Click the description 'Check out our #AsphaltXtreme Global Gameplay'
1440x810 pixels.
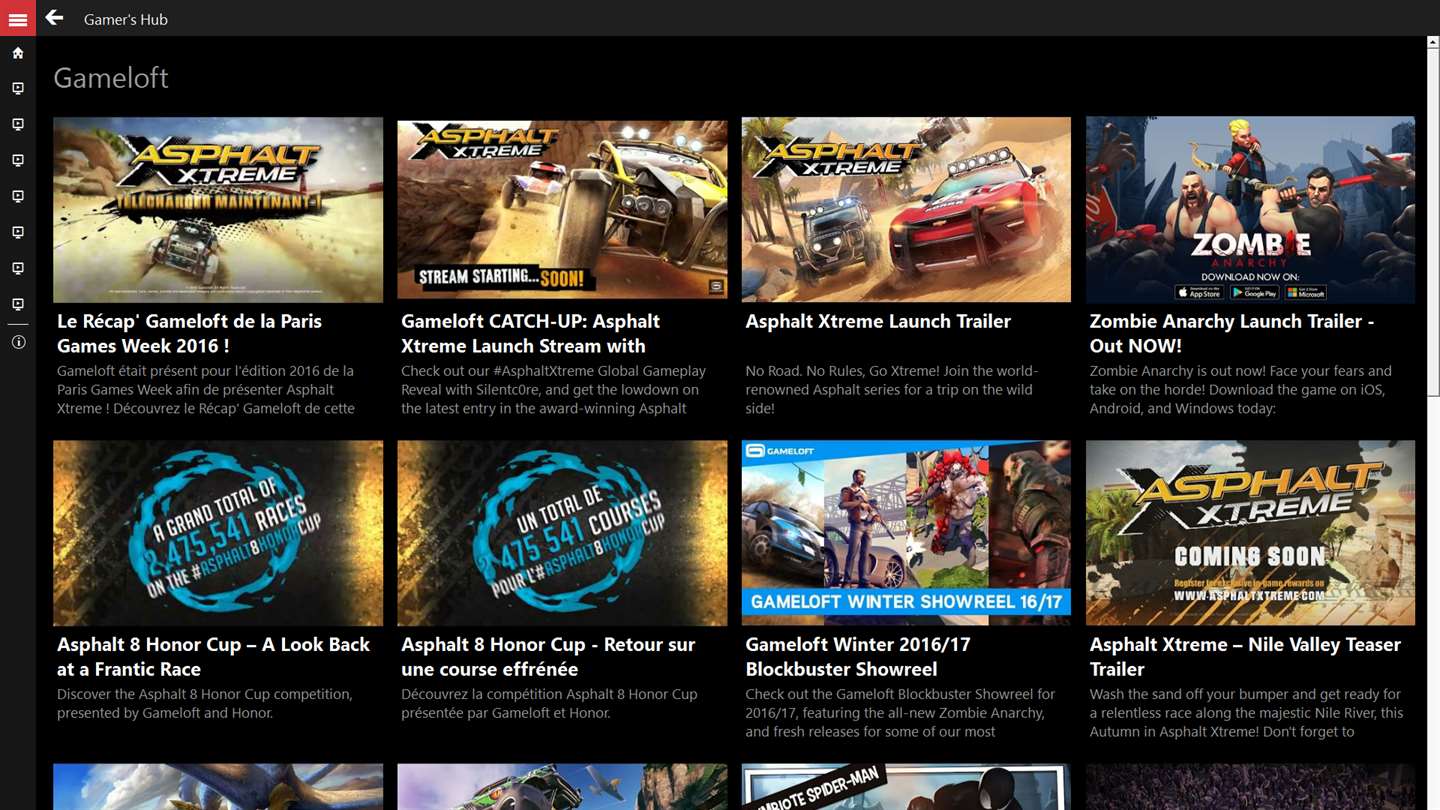point(553,389)
